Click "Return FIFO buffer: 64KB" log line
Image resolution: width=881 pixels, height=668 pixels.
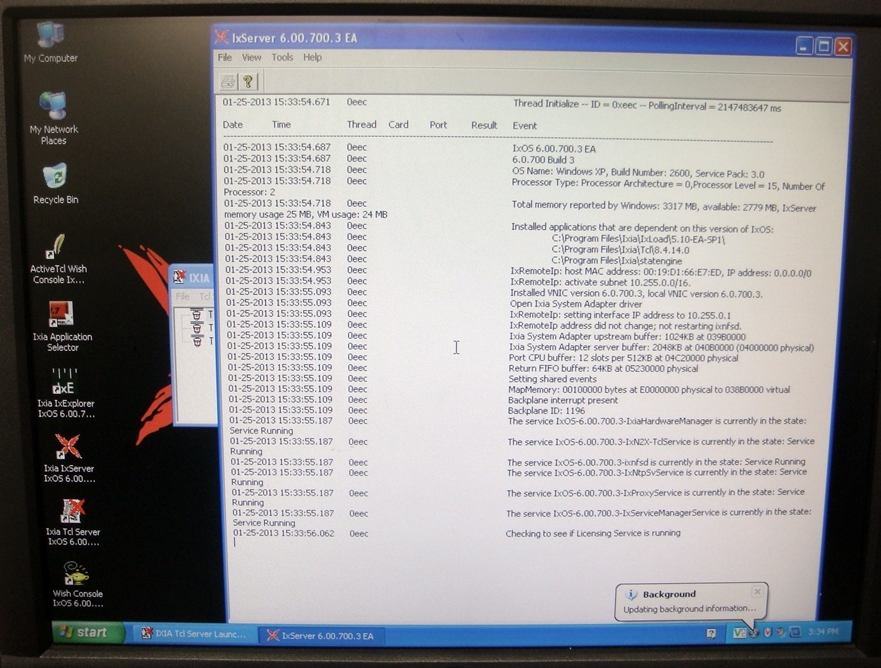click(x=603, y=369)
